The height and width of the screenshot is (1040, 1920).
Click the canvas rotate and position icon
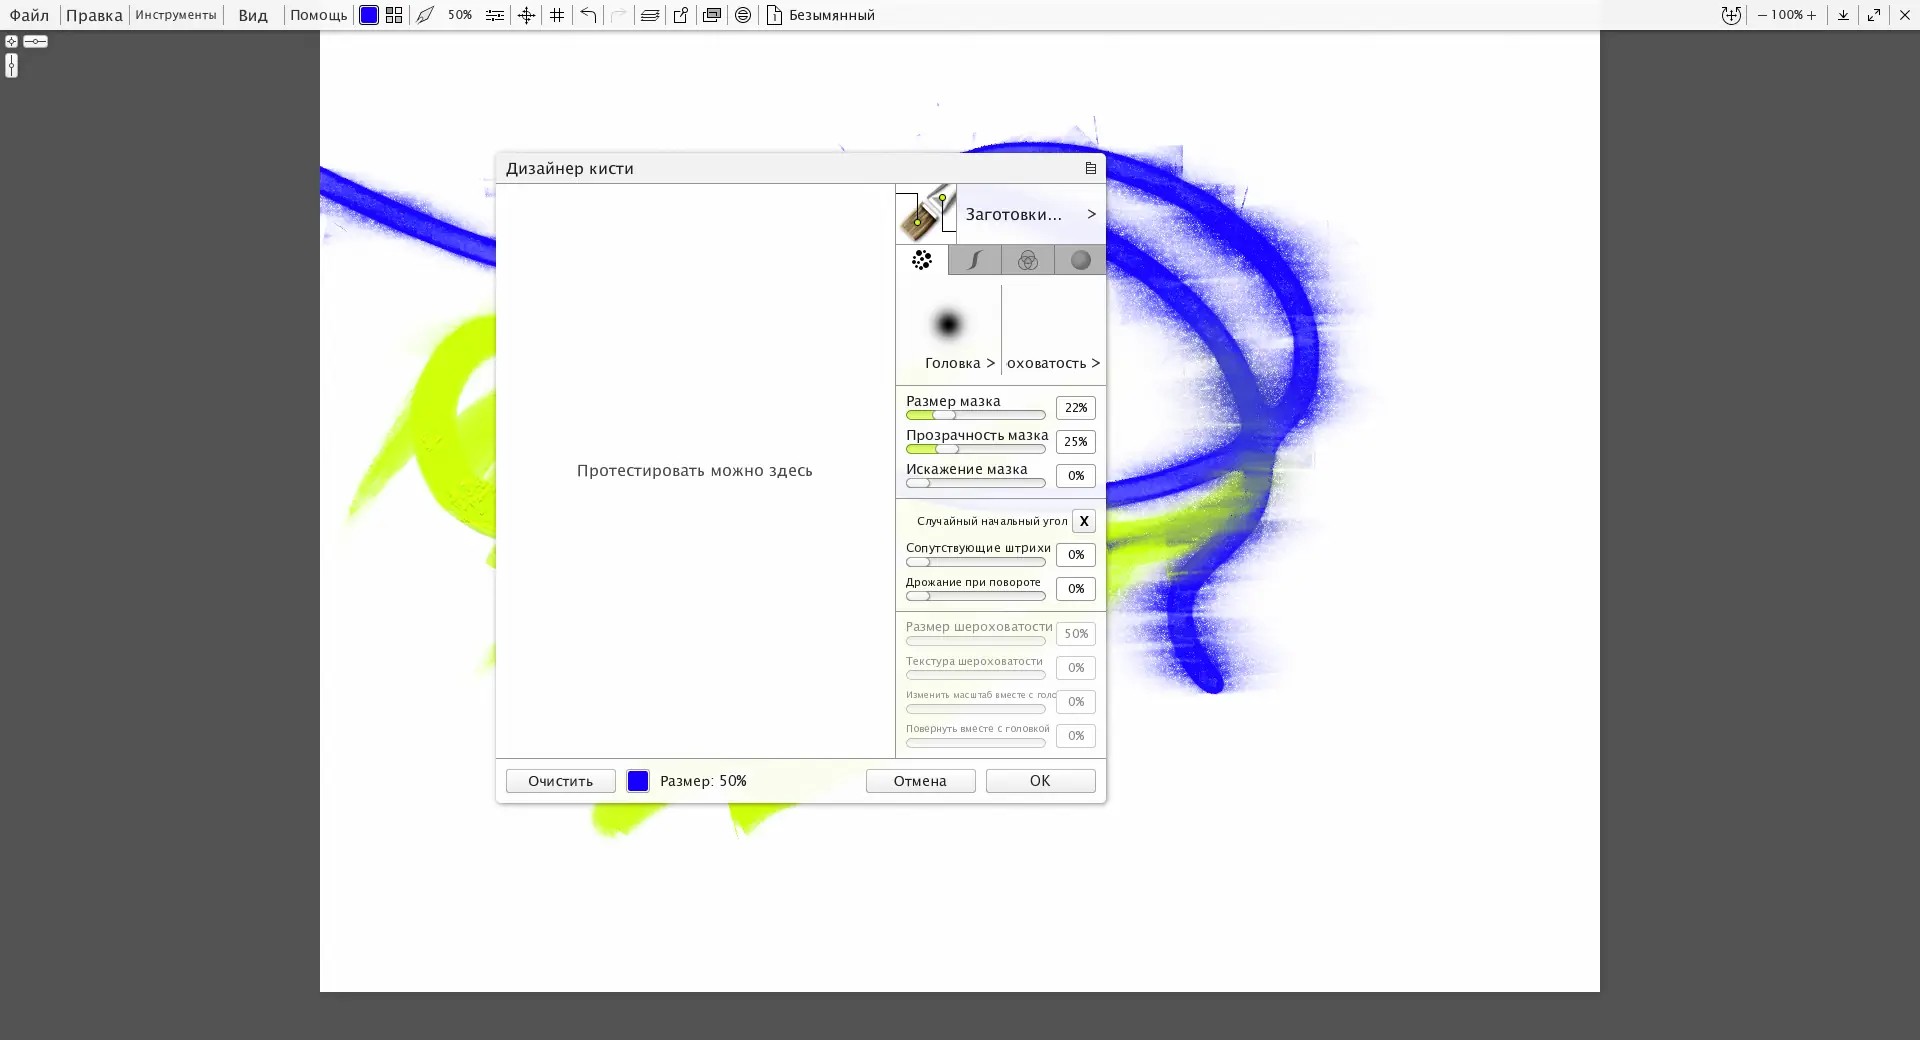coord(1731,15)
